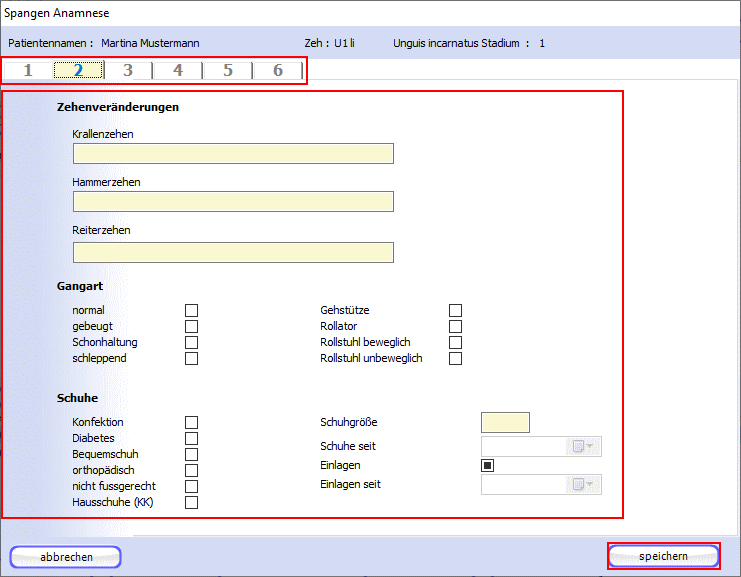Open the Schuhe seit date dropdown
The image size is (741, 577).
(x=583, y=447)
